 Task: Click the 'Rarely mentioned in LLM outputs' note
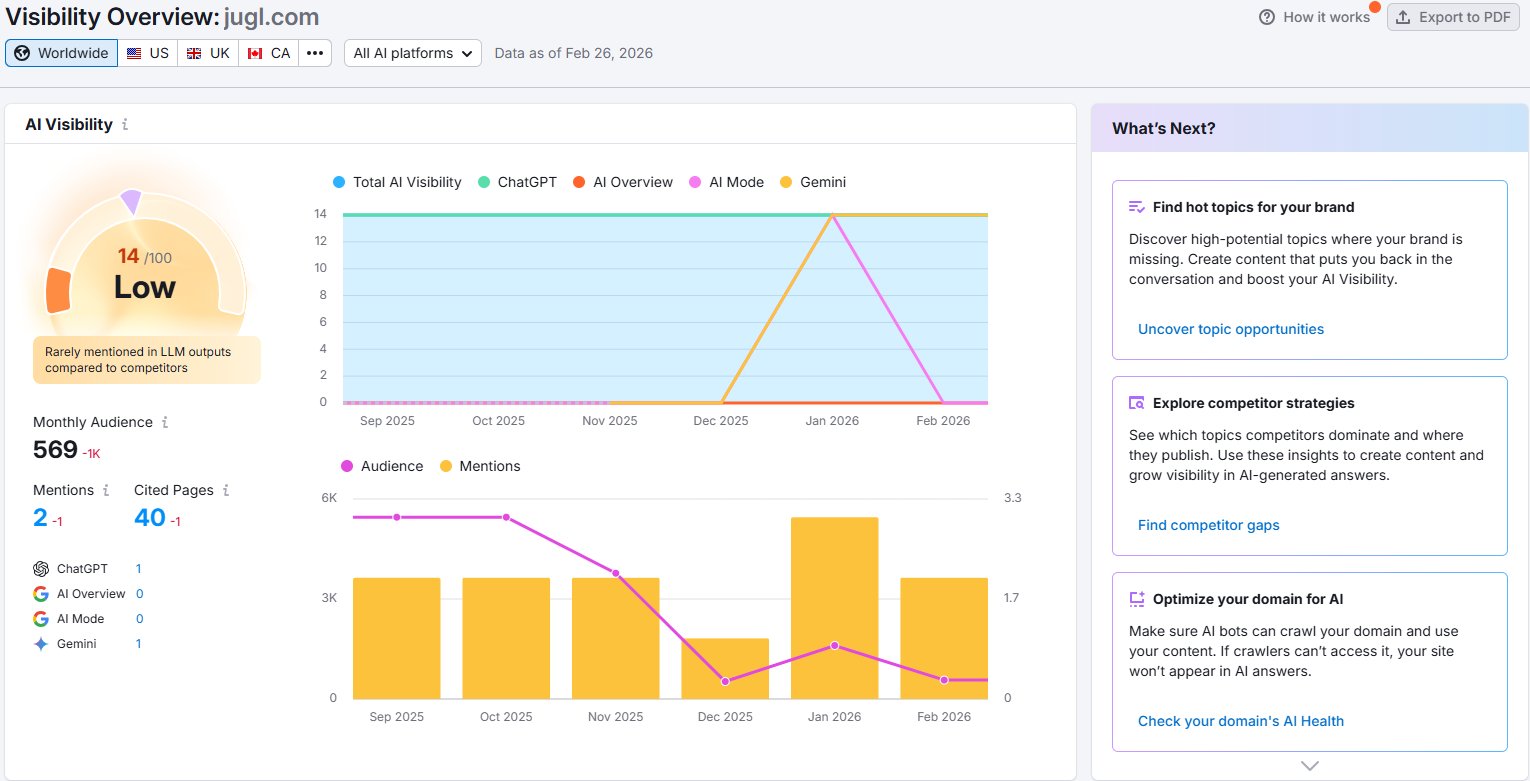(146, 360)
